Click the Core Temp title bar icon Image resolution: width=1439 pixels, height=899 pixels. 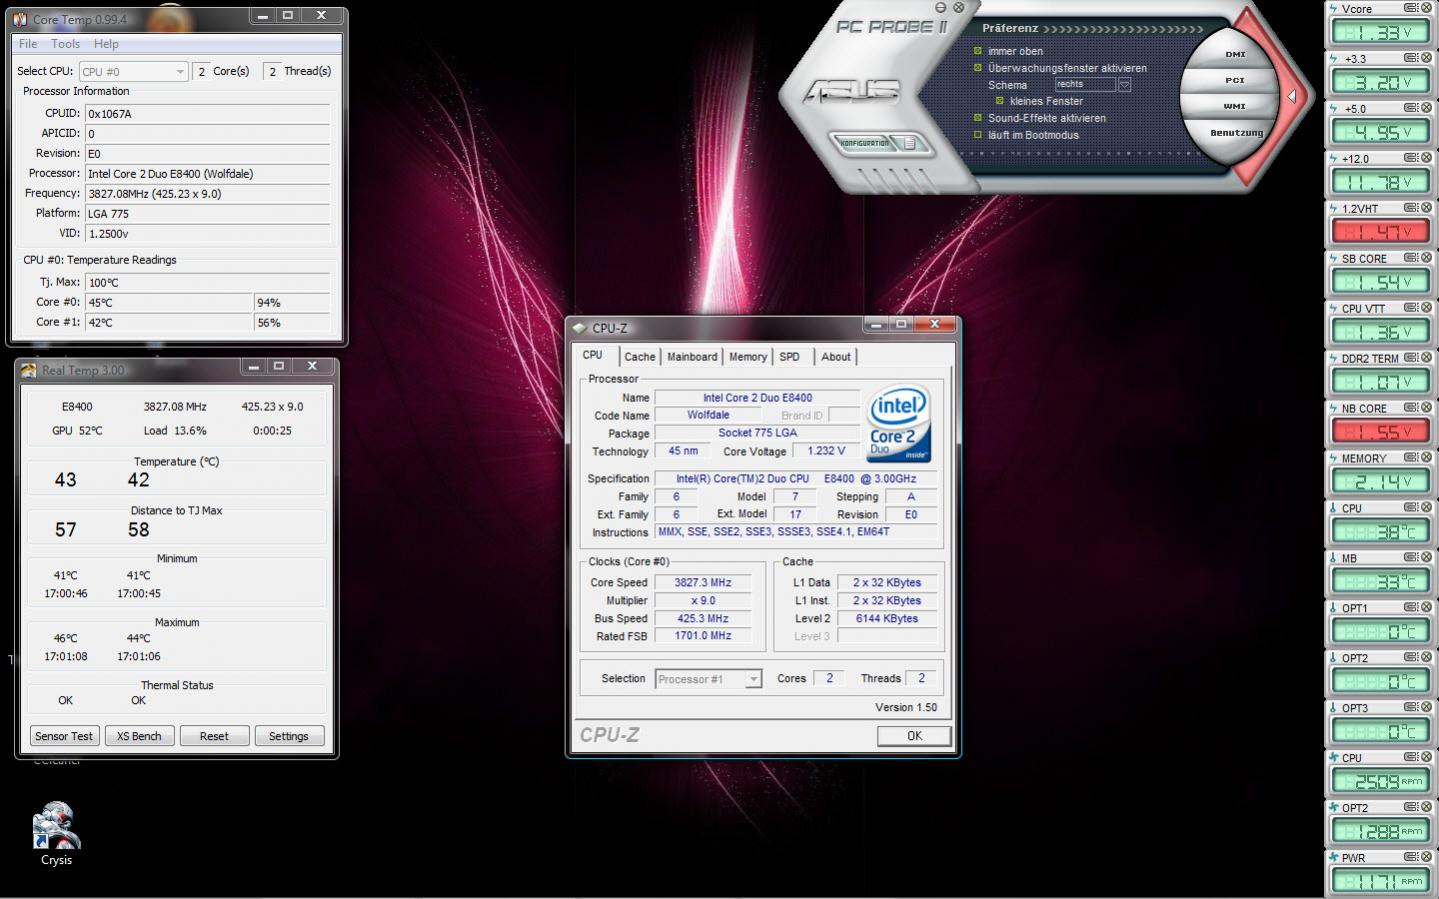click(x=20, y=19)
